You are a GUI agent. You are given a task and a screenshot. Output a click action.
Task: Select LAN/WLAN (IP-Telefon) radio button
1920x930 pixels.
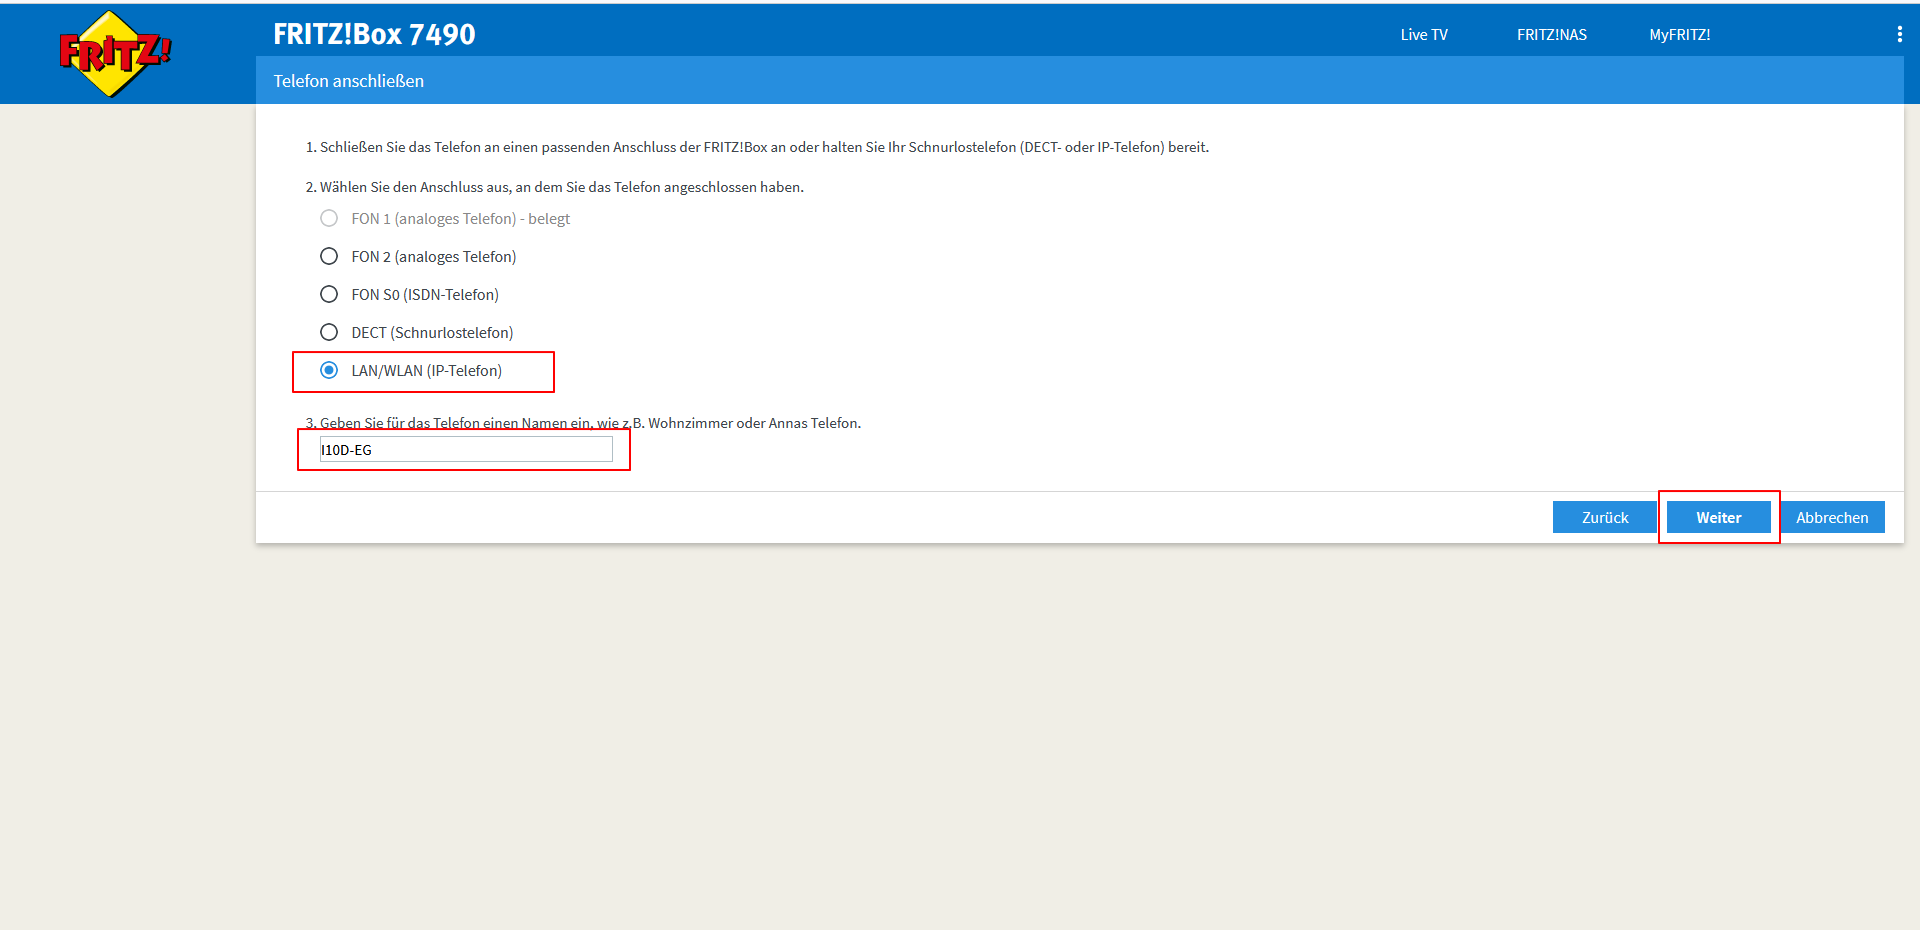tap(329, 370)
